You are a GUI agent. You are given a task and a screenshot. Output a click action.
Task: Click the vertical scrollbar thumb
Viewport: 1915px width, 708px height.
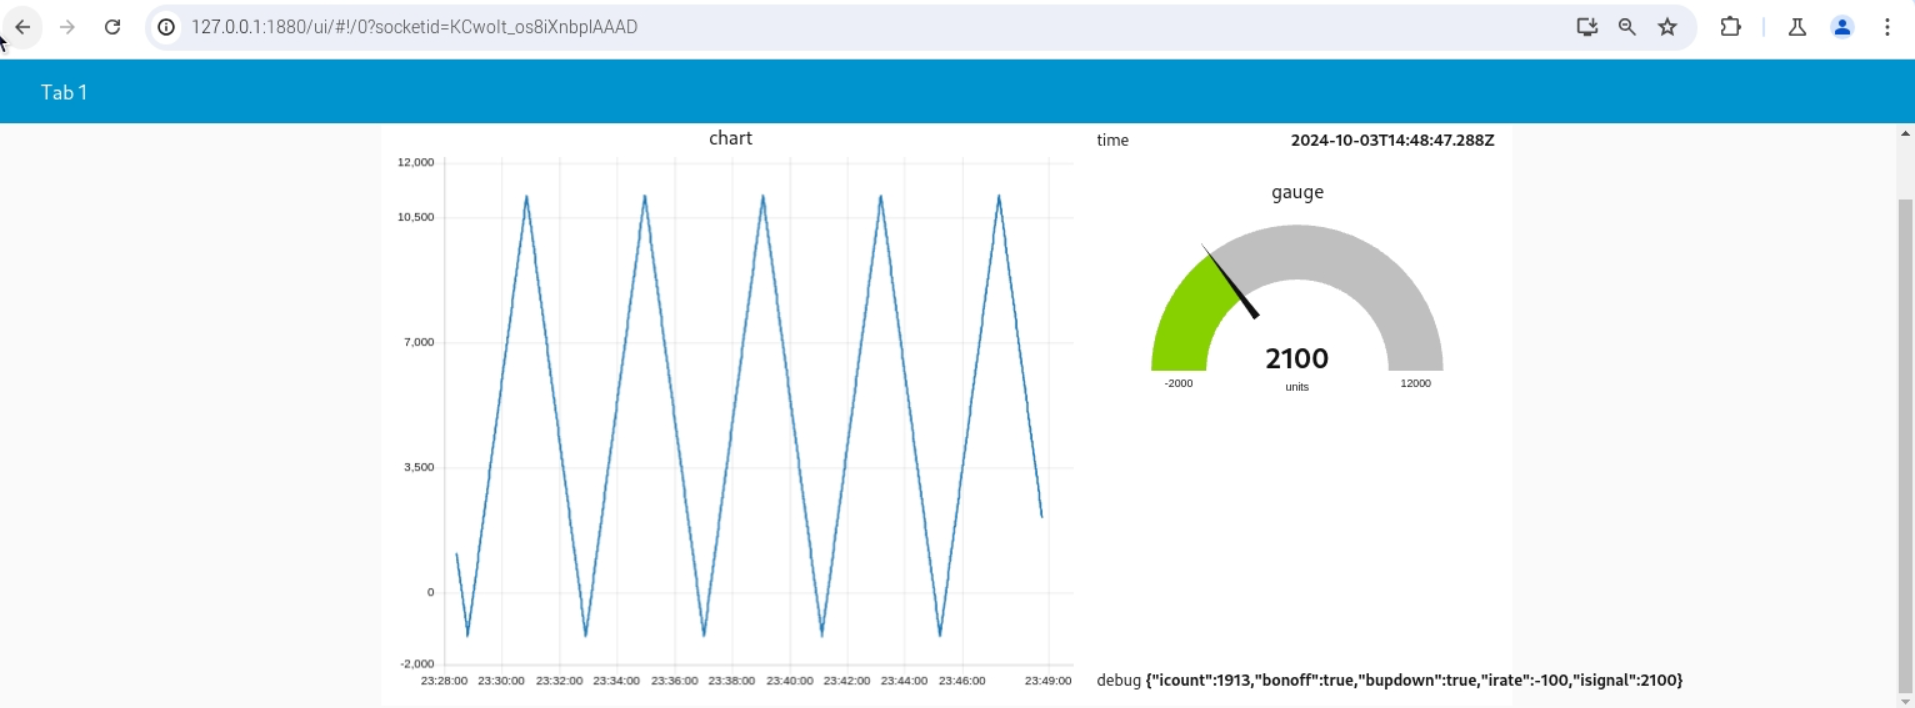[x=1905, y=445]
